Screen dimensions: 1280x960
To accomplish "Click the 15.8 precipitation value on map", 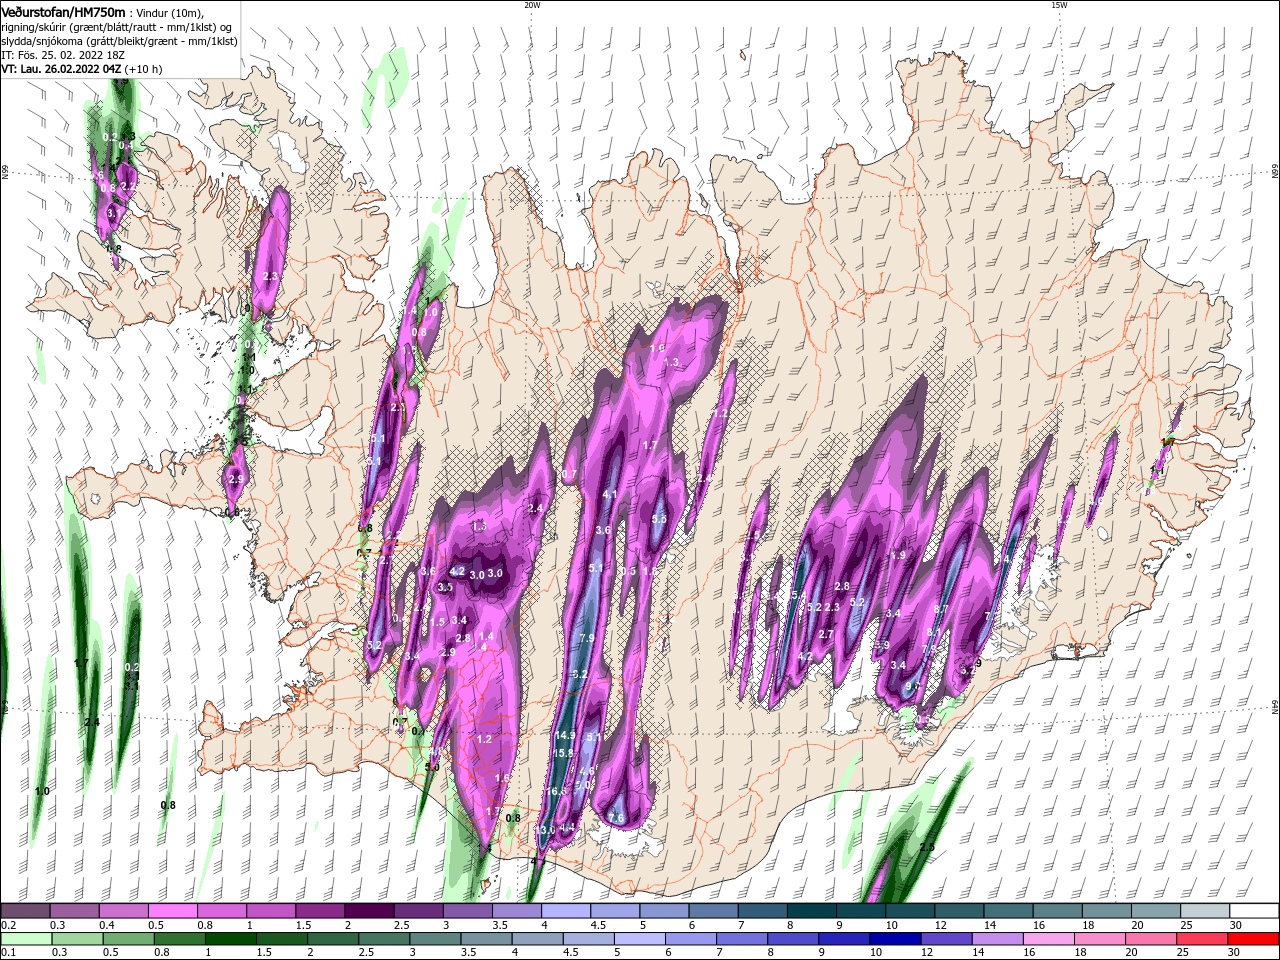I will click(563, 753).
